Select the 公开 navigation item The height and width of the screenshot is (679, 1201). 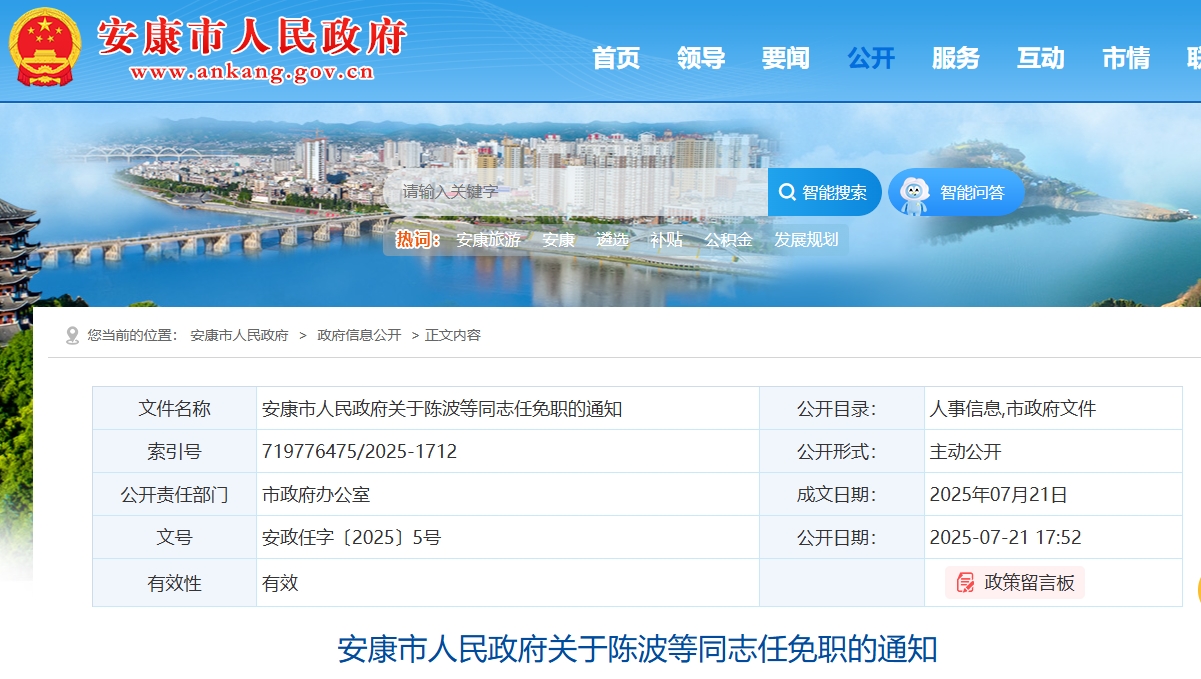871,59
